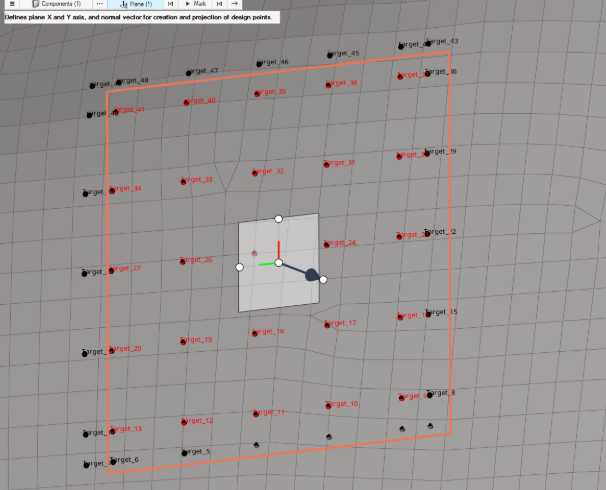606x490 pixels.
Task: Reset the Mark selection with its reset icon
Action: coord(220,4)
